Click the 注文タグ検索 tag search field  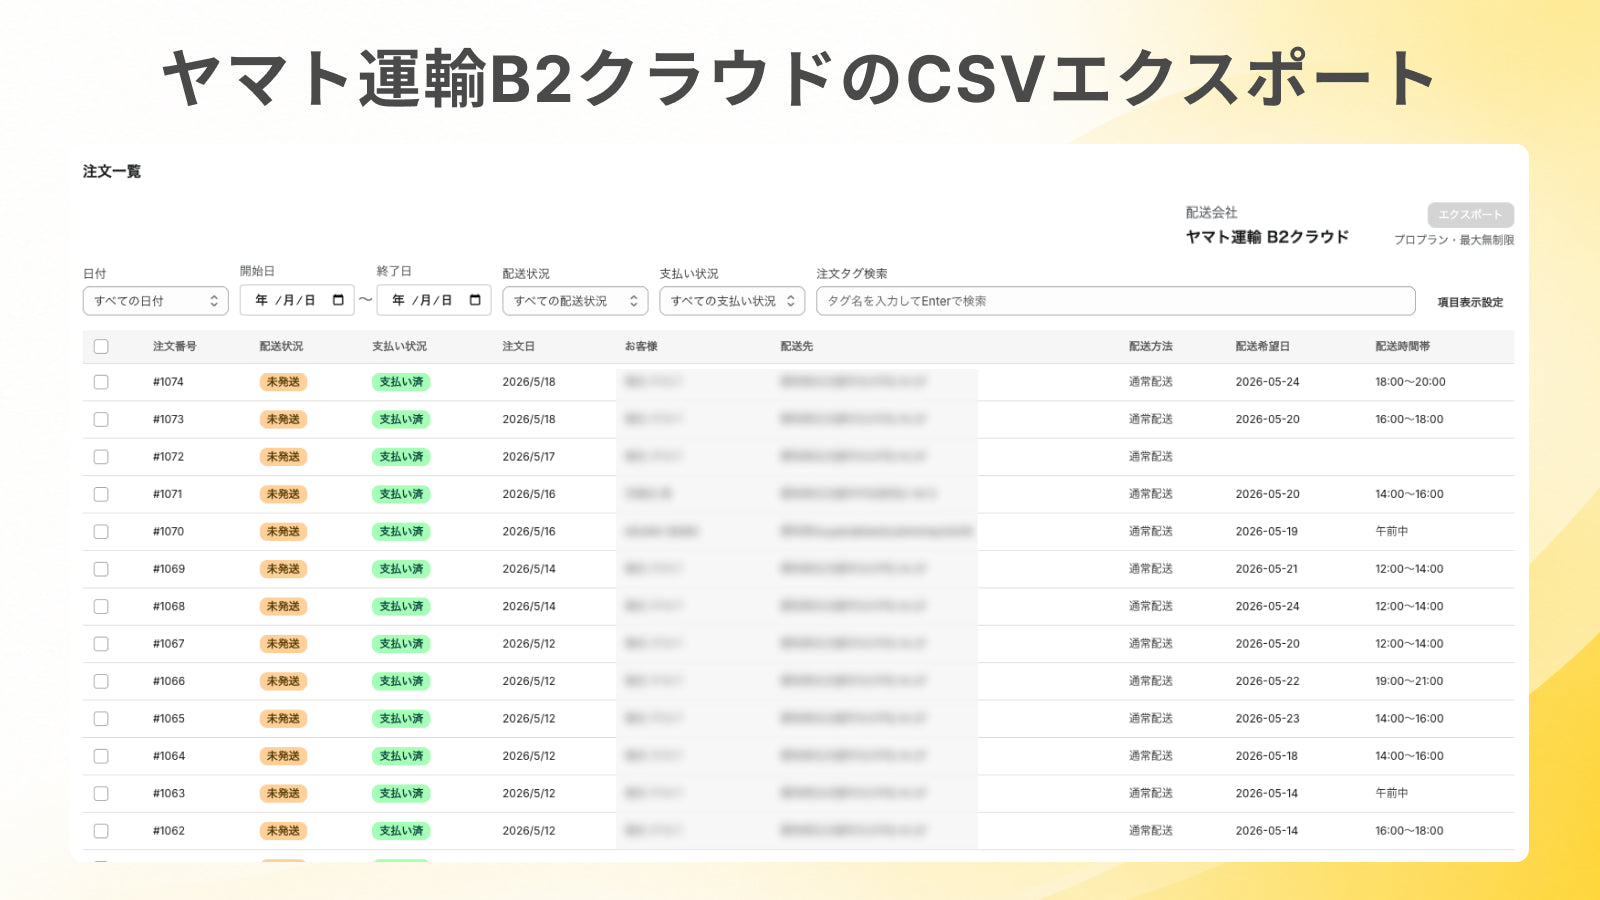(x=1116, y=301)
